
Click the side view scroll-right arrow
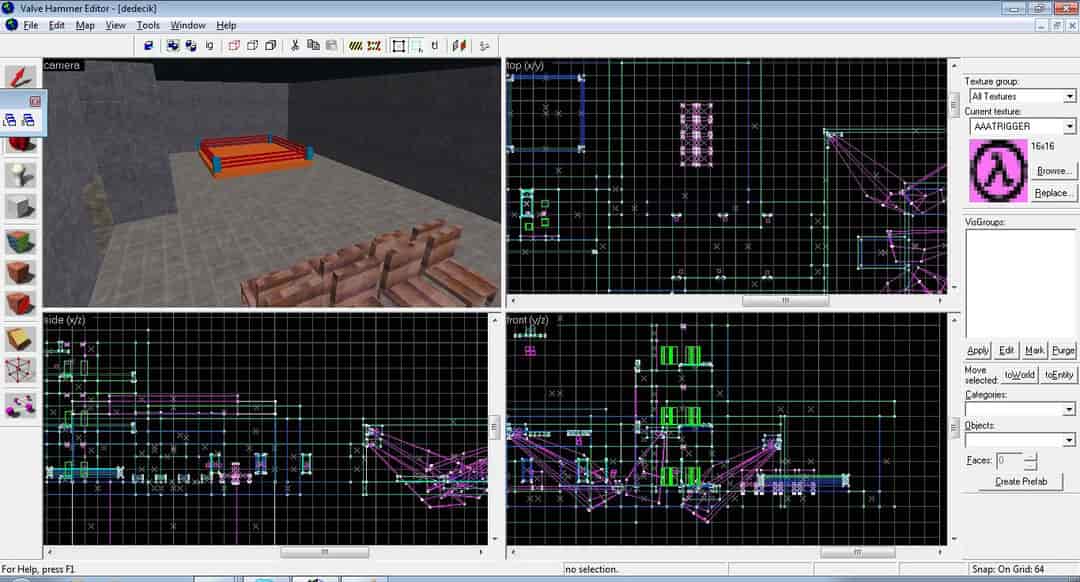click(480, 552)
